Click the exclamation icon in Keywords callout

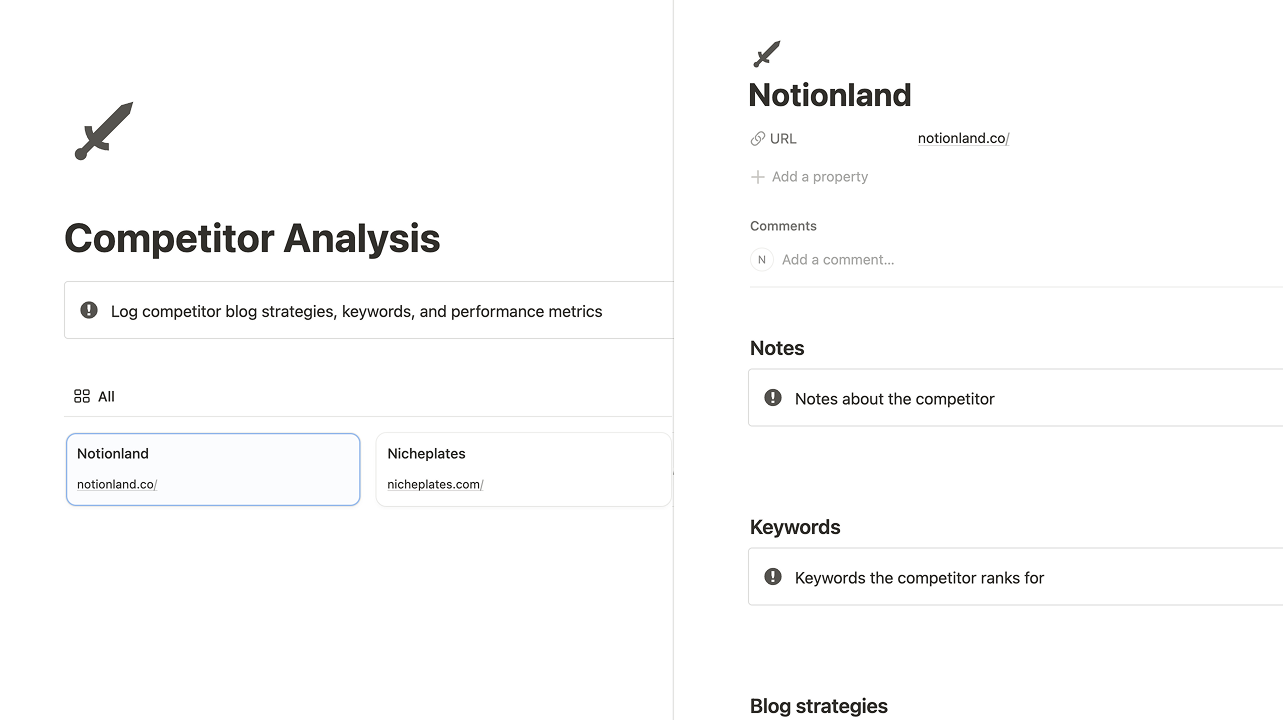point(773,577)
